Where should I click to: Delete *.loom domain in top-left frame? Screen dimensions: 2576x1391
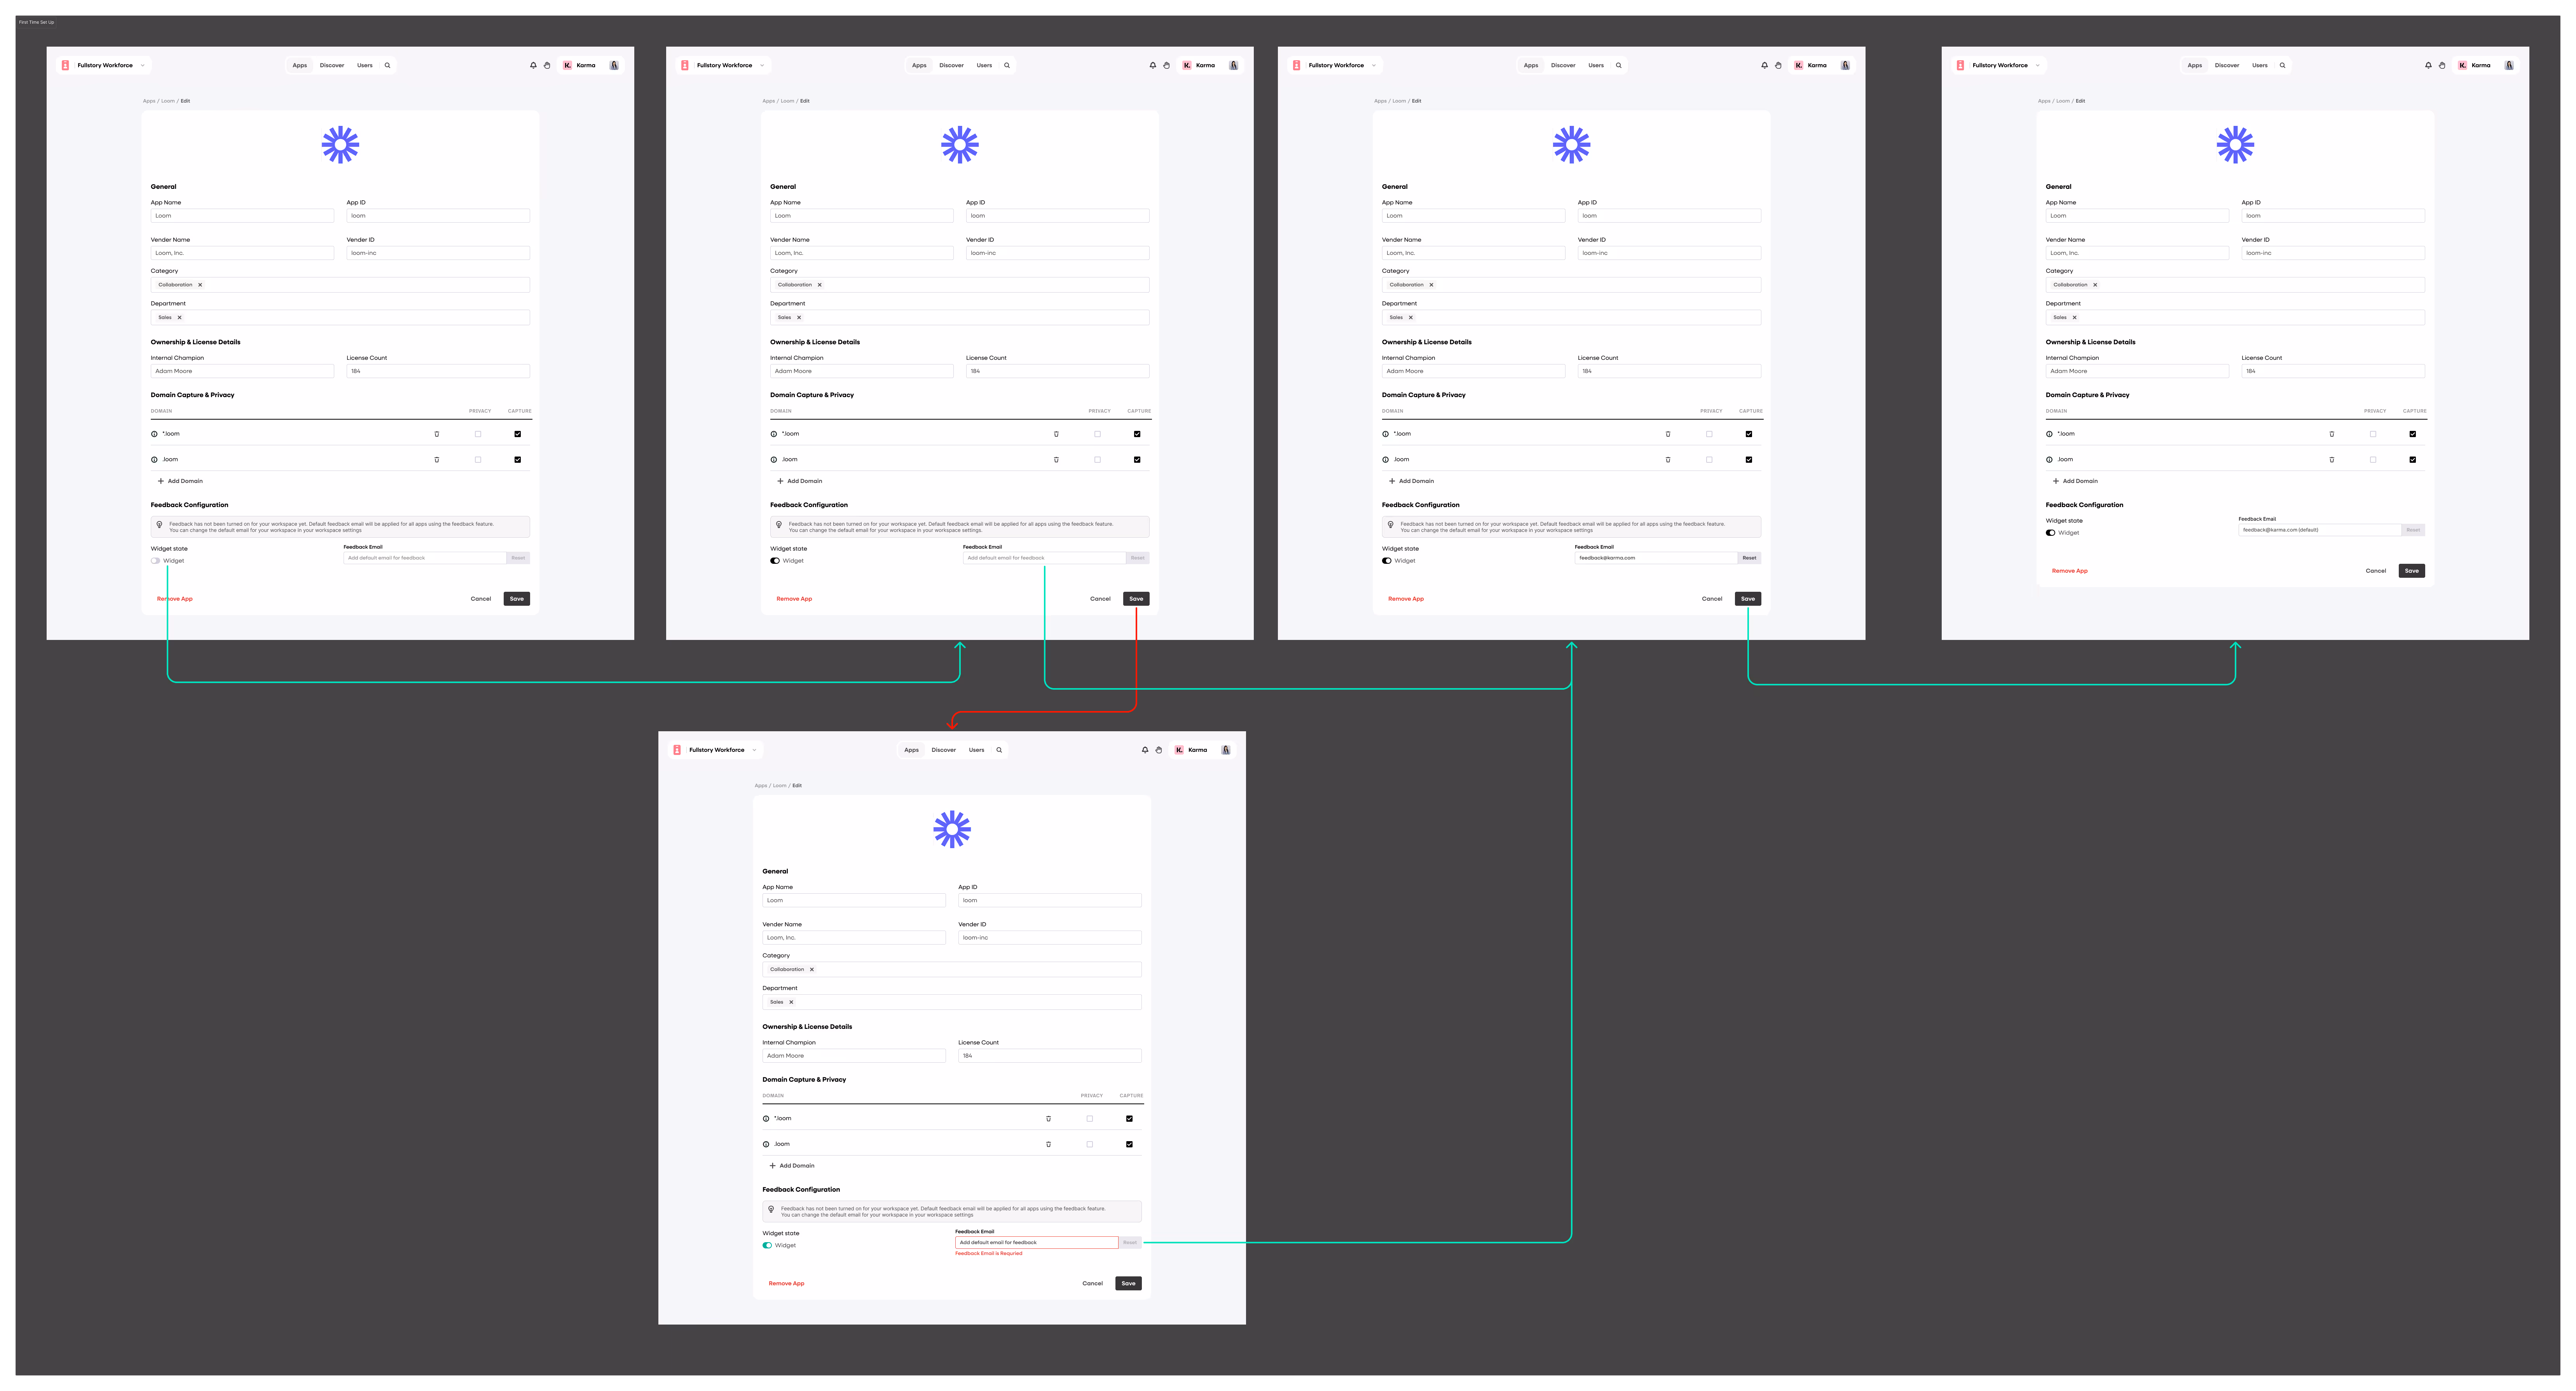(437, 434)
